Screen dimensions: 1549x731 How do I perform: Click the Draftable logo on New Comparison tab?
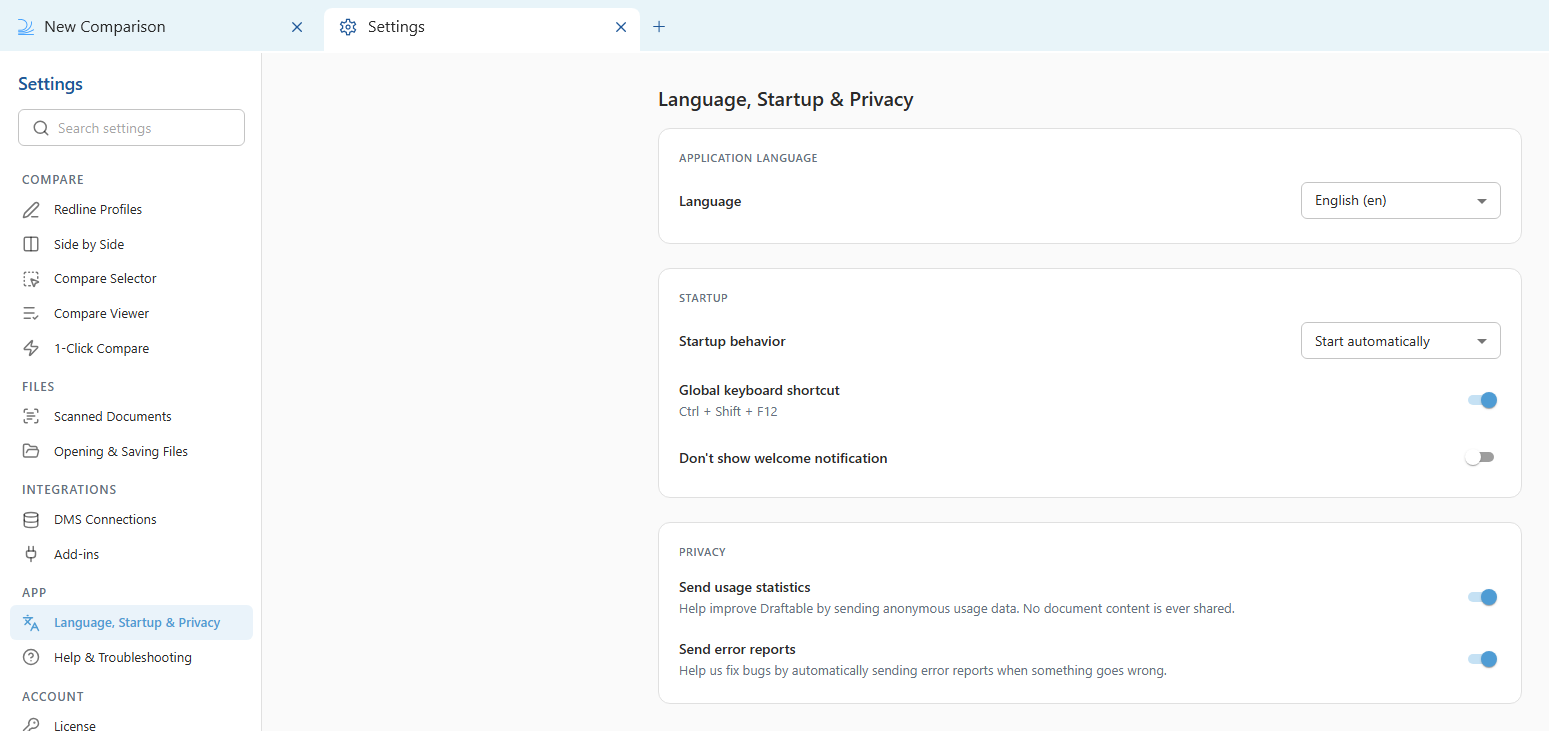(x=26, y=27)
